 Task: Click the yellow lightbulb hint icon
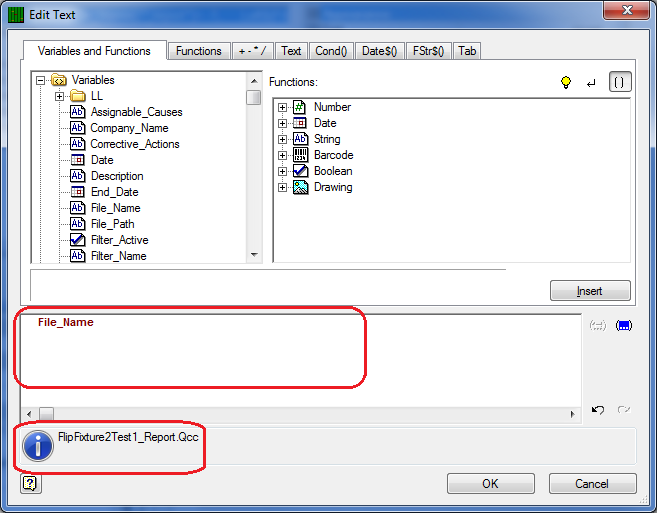tap(566, 82)
